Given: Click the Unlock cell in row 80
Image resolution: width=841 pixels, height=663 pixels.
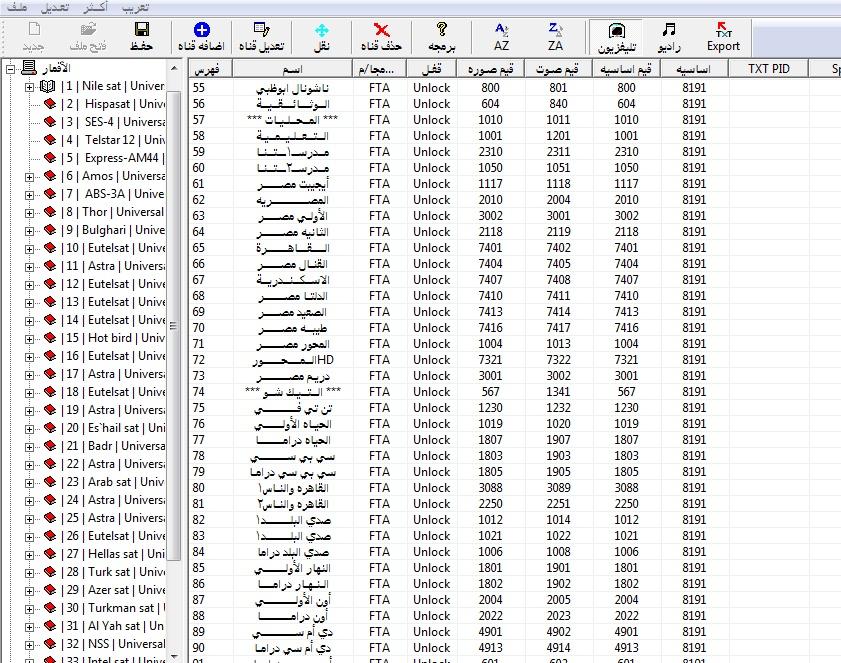Looking at the screenshot, I should pyautogui.click(x=431, y=488).
